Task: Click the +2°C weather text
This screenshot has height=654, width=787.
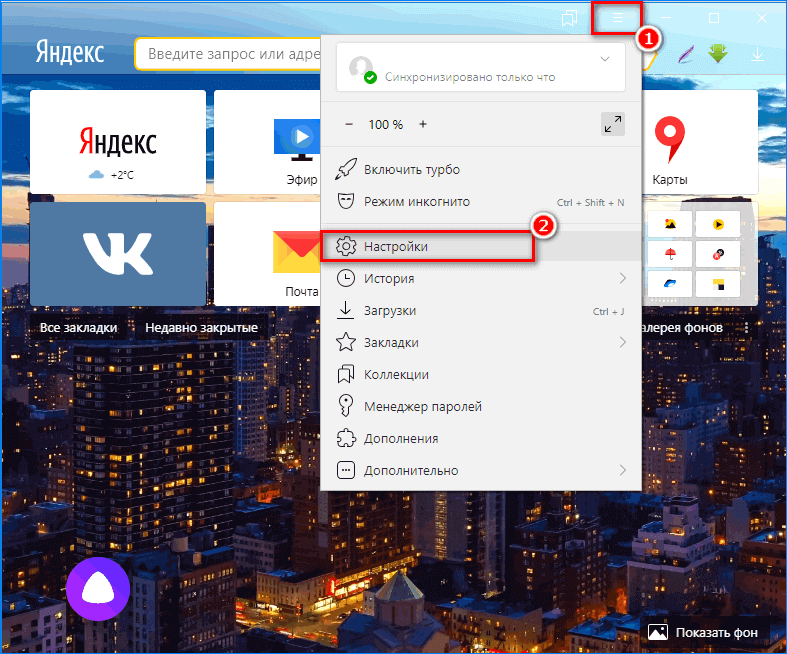Action: 122,175
